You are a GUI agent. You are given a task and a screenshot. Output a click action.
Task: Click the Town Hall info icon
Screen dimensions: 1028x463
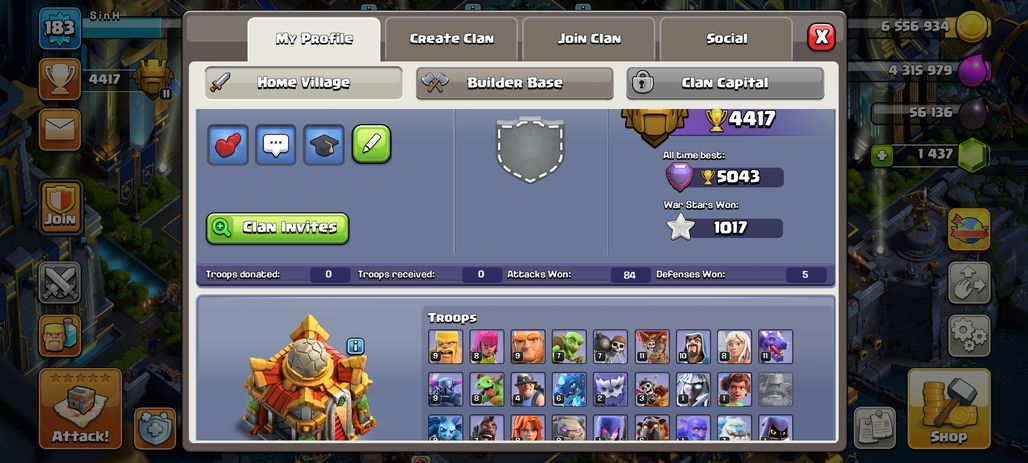[x=355, y=346]
